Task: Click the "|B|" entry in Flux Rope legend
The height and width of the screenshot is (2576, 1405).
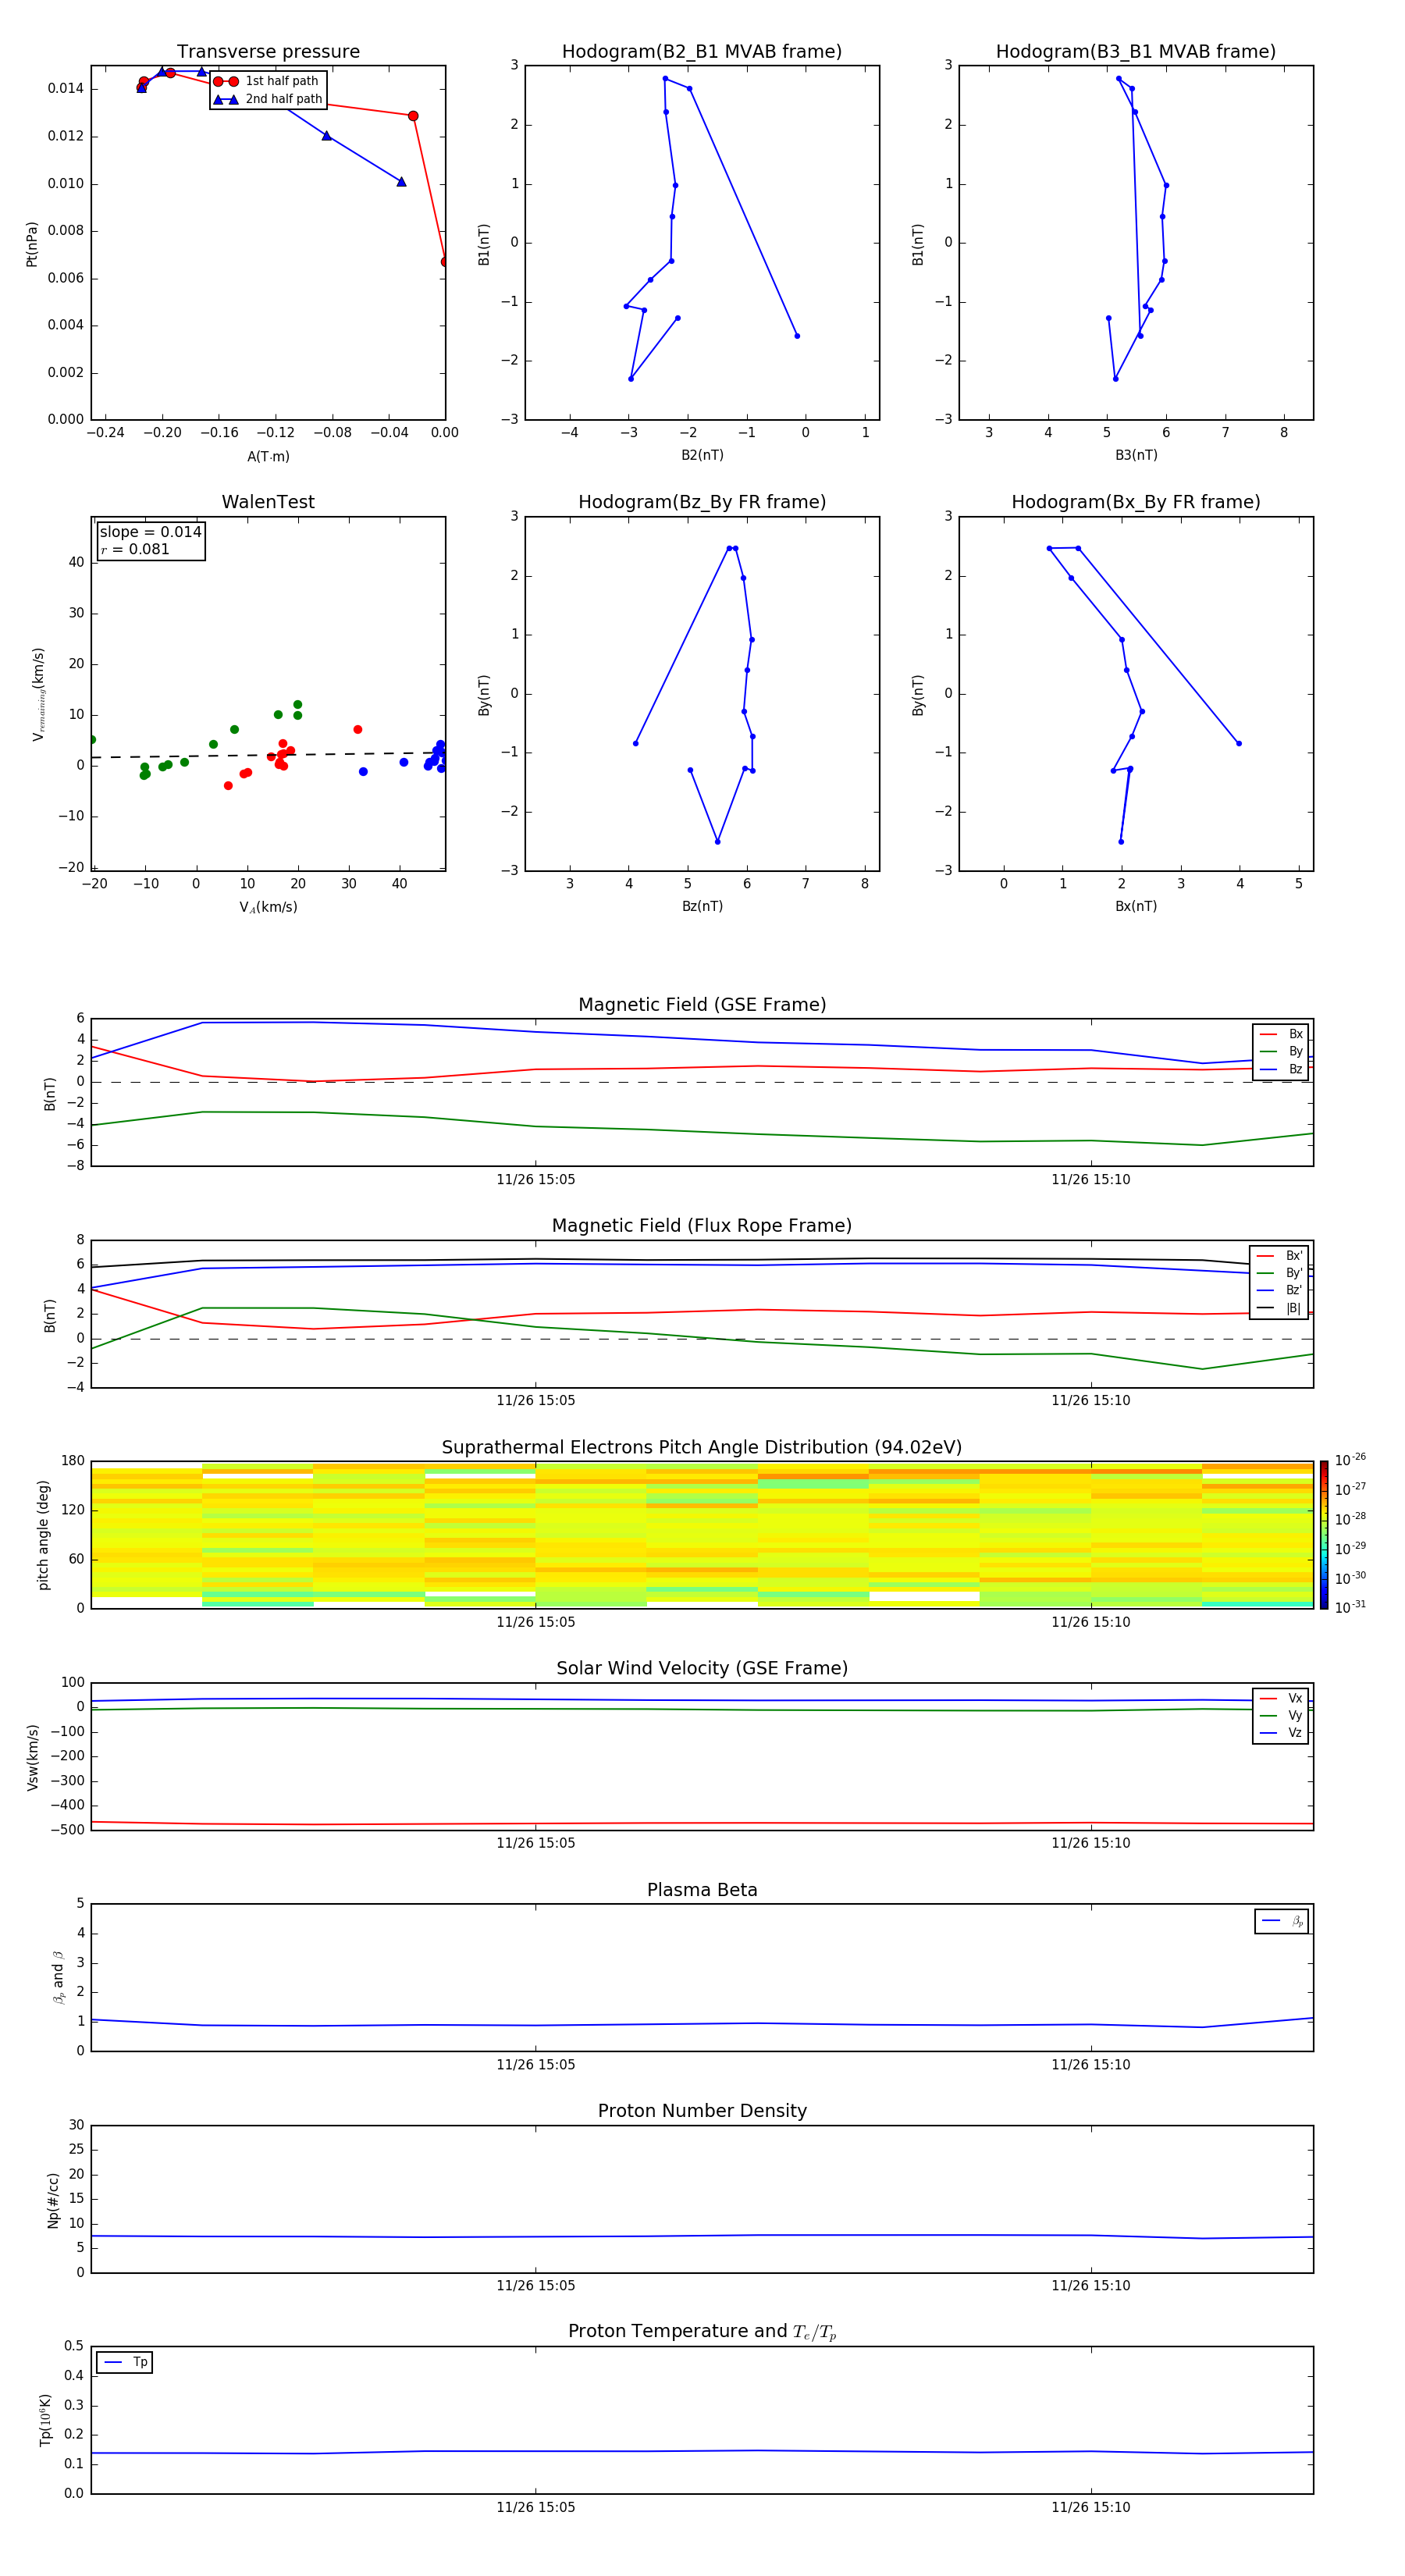Action: point(1280,1308)
